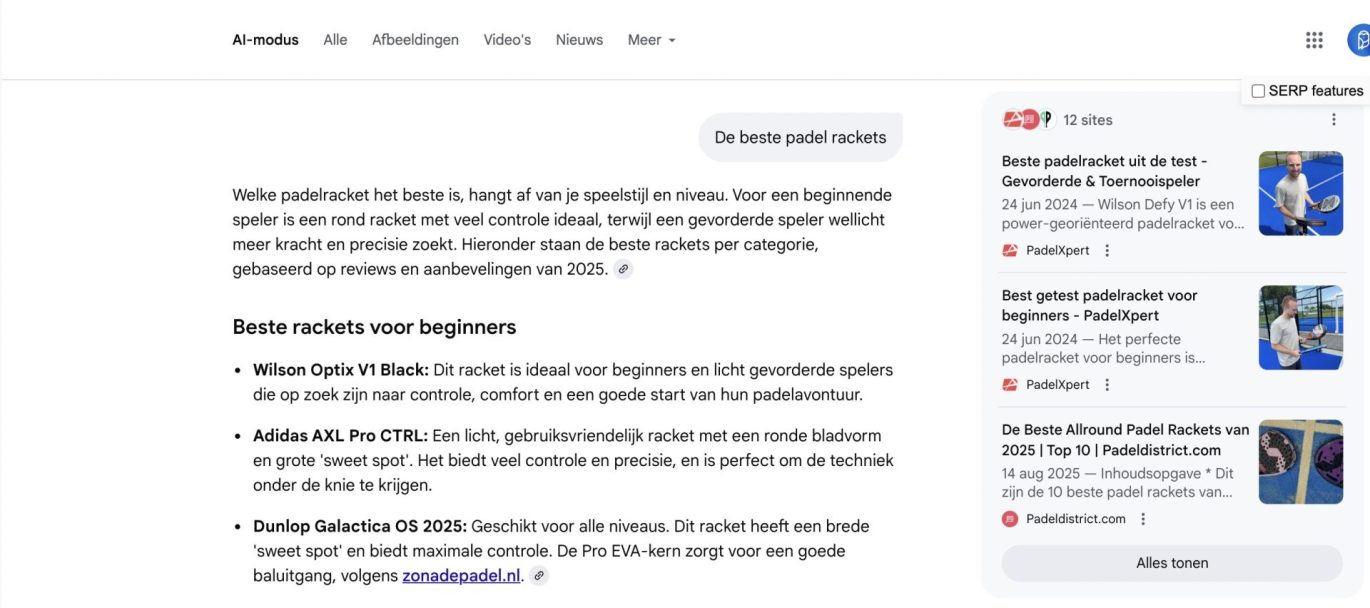This screenshot has width=1370, height=608.
Task: Open the zonadepadel.nl hyperlink
Action: click(461, 576)
